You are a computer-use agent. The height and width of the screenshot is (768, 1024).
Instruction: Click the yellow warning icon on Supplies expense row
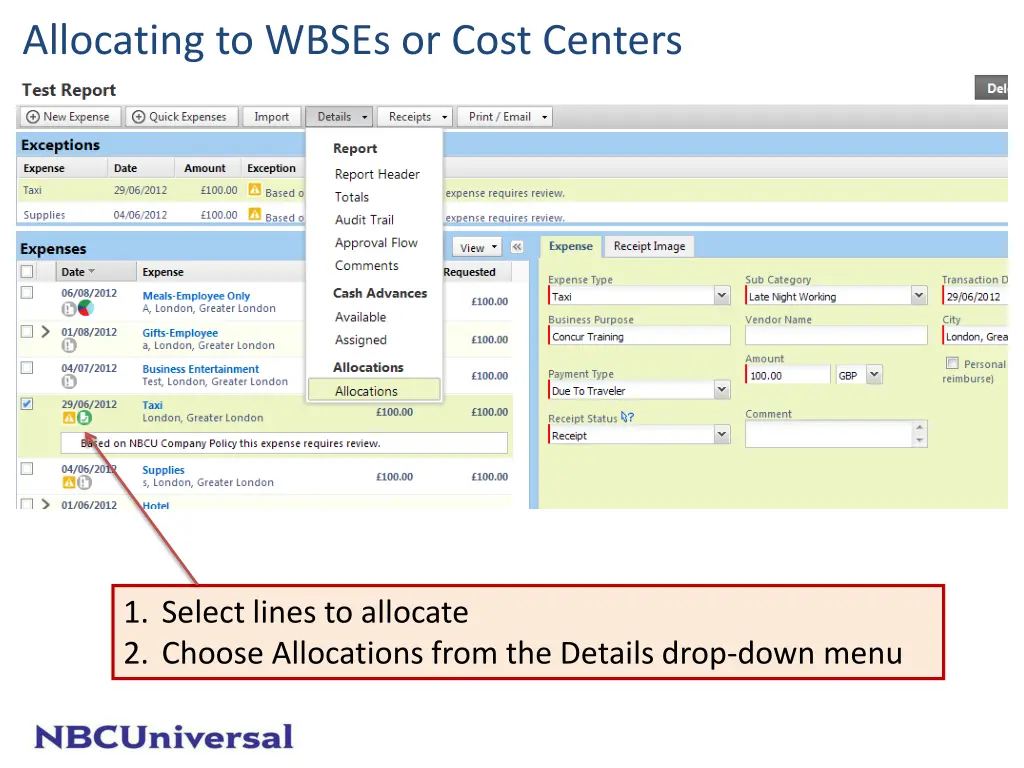point(69,482)
